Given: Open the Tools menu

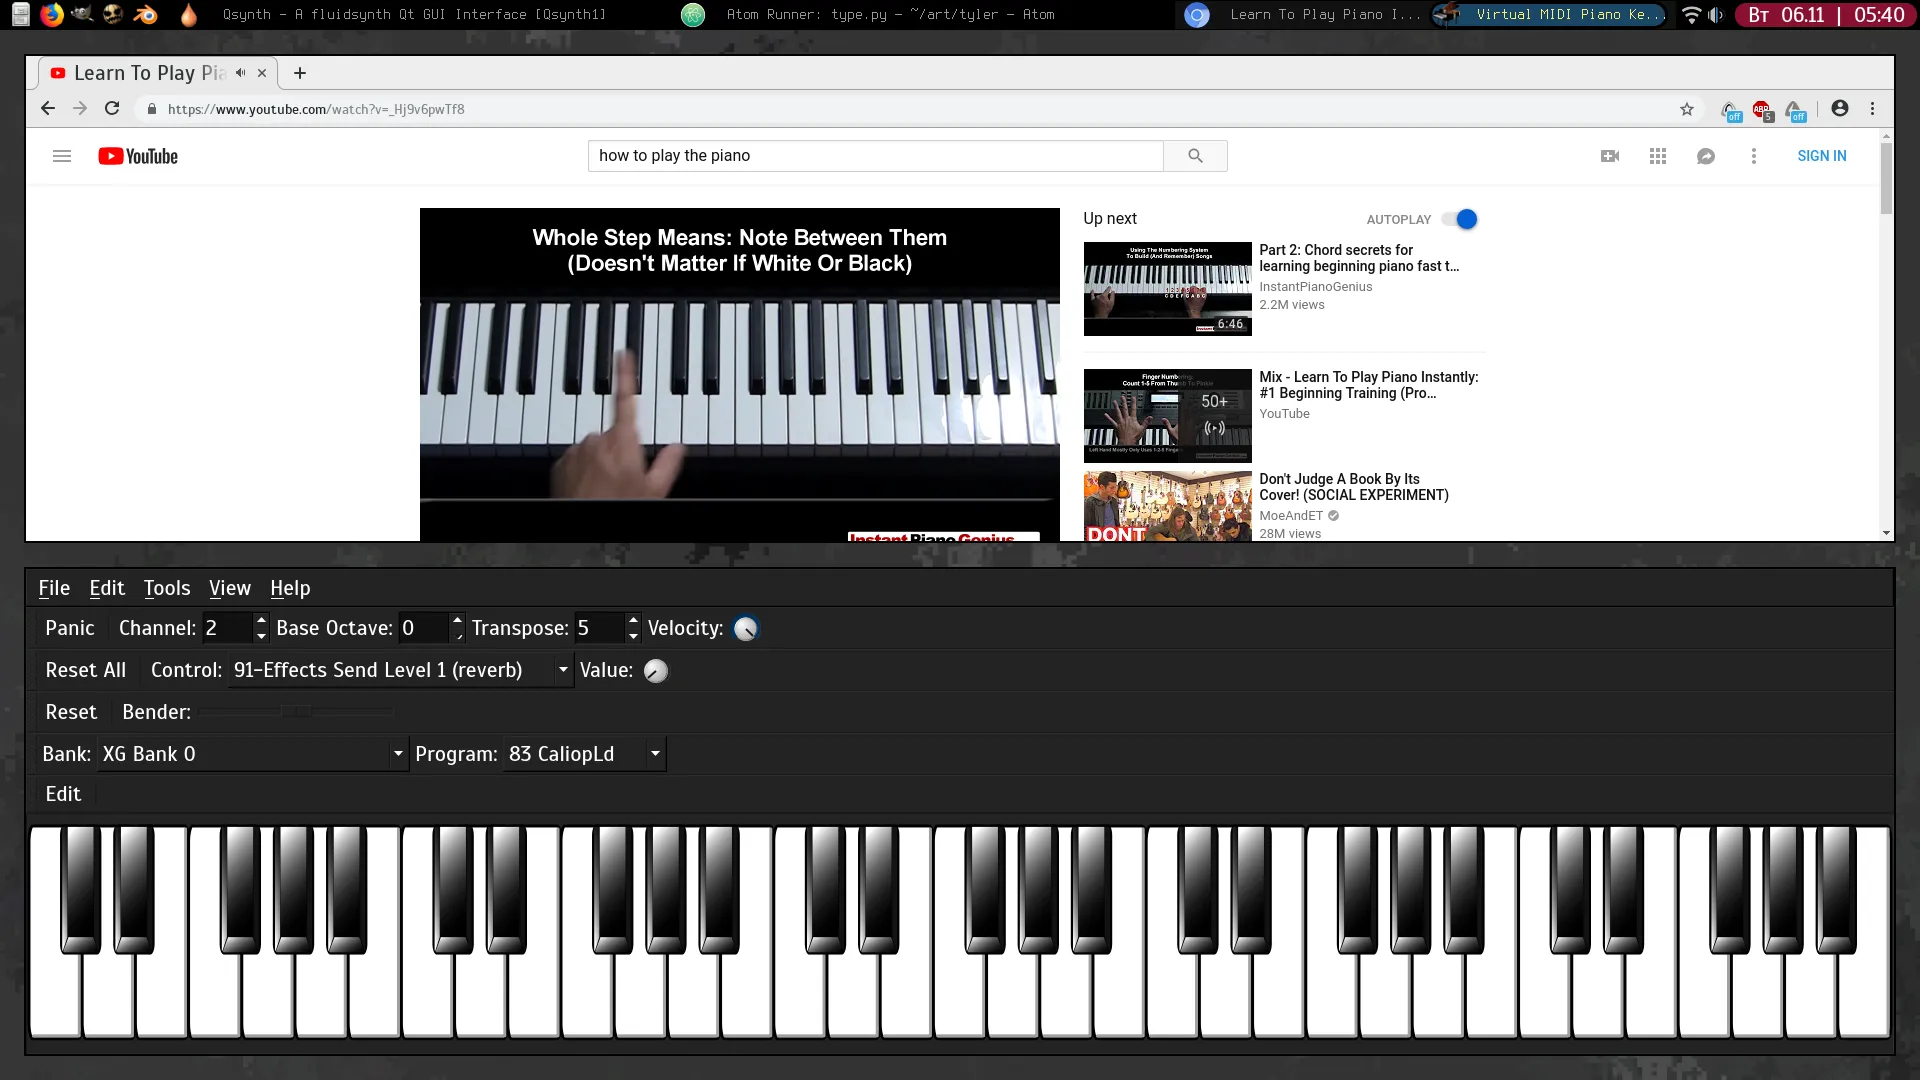Looking at the screenshot, I should pos(166,588).
